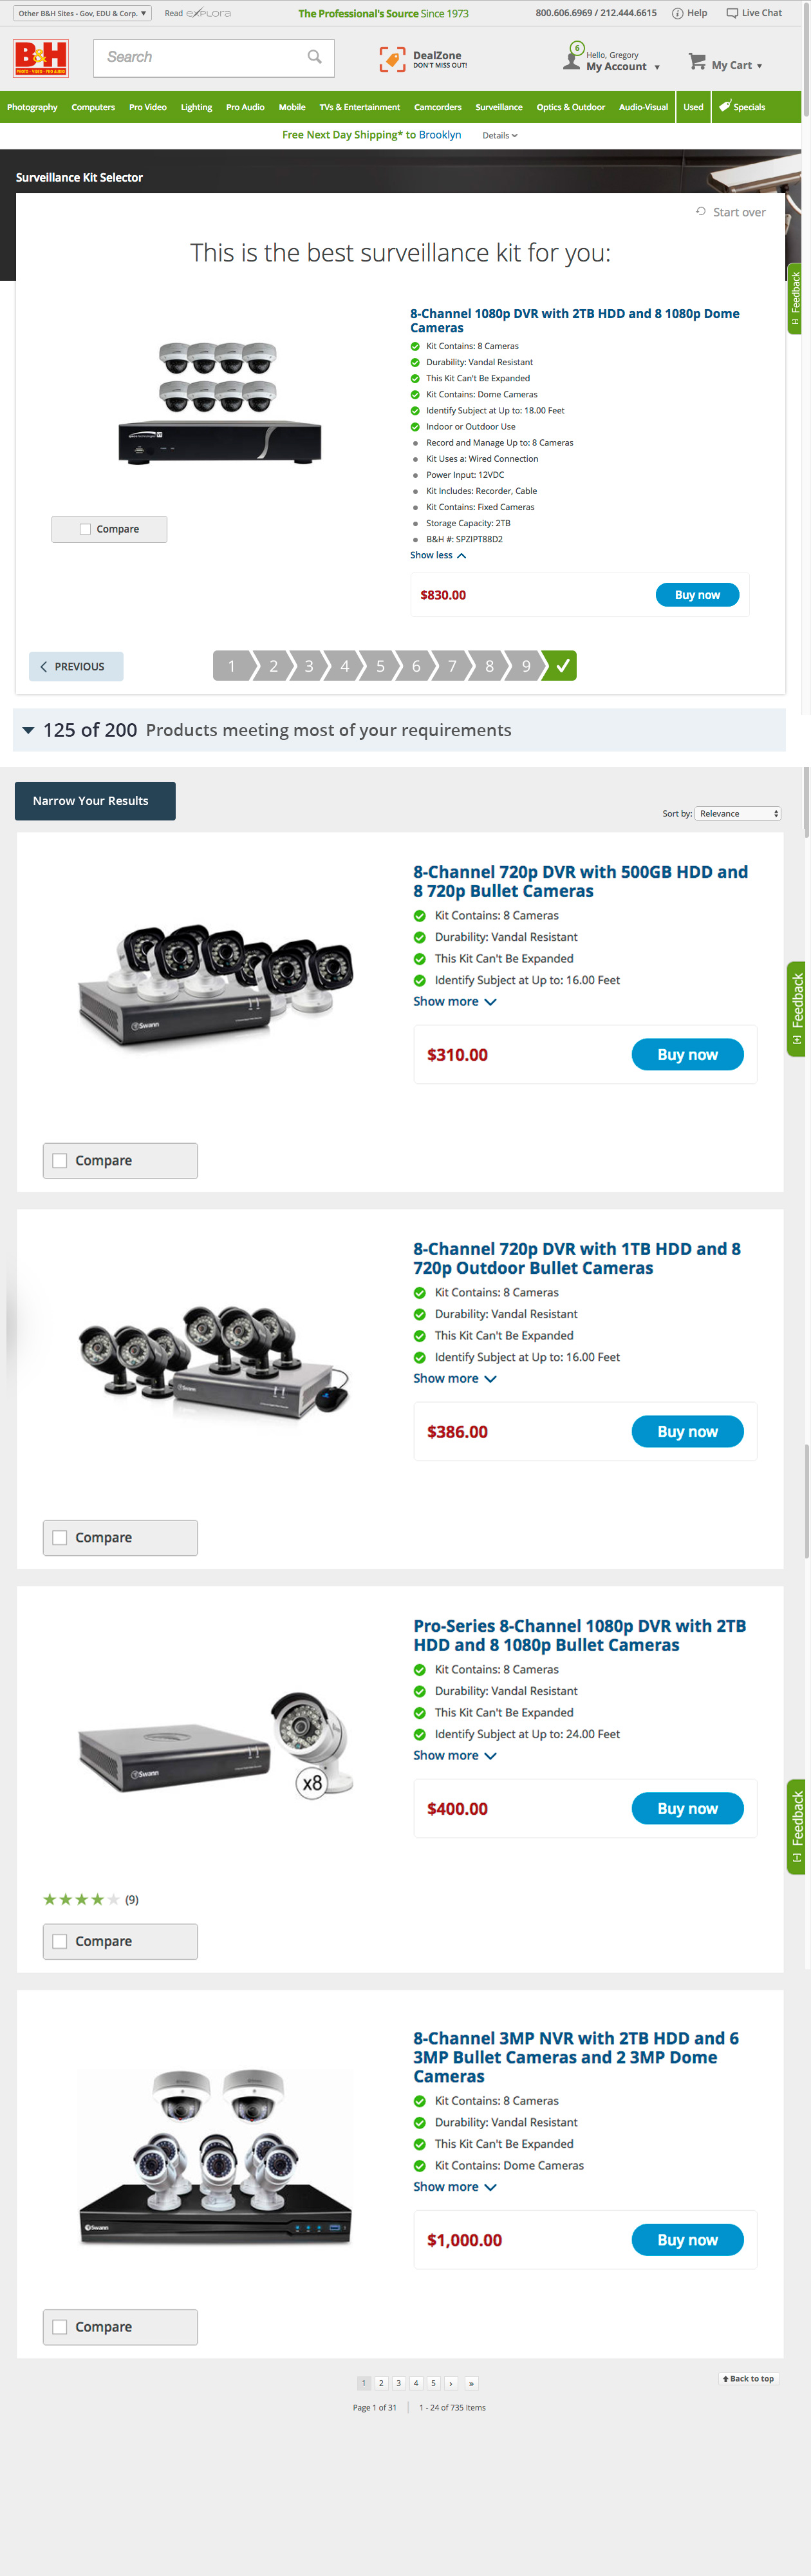The image size is (811, 2576).
Task: Click the Narrow Your Results button
Action: 95,801
